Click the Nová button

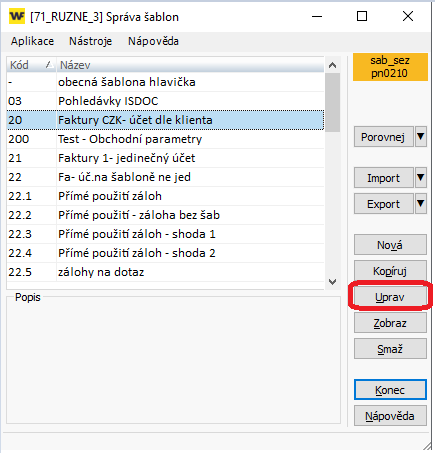(x=390, y=245)
